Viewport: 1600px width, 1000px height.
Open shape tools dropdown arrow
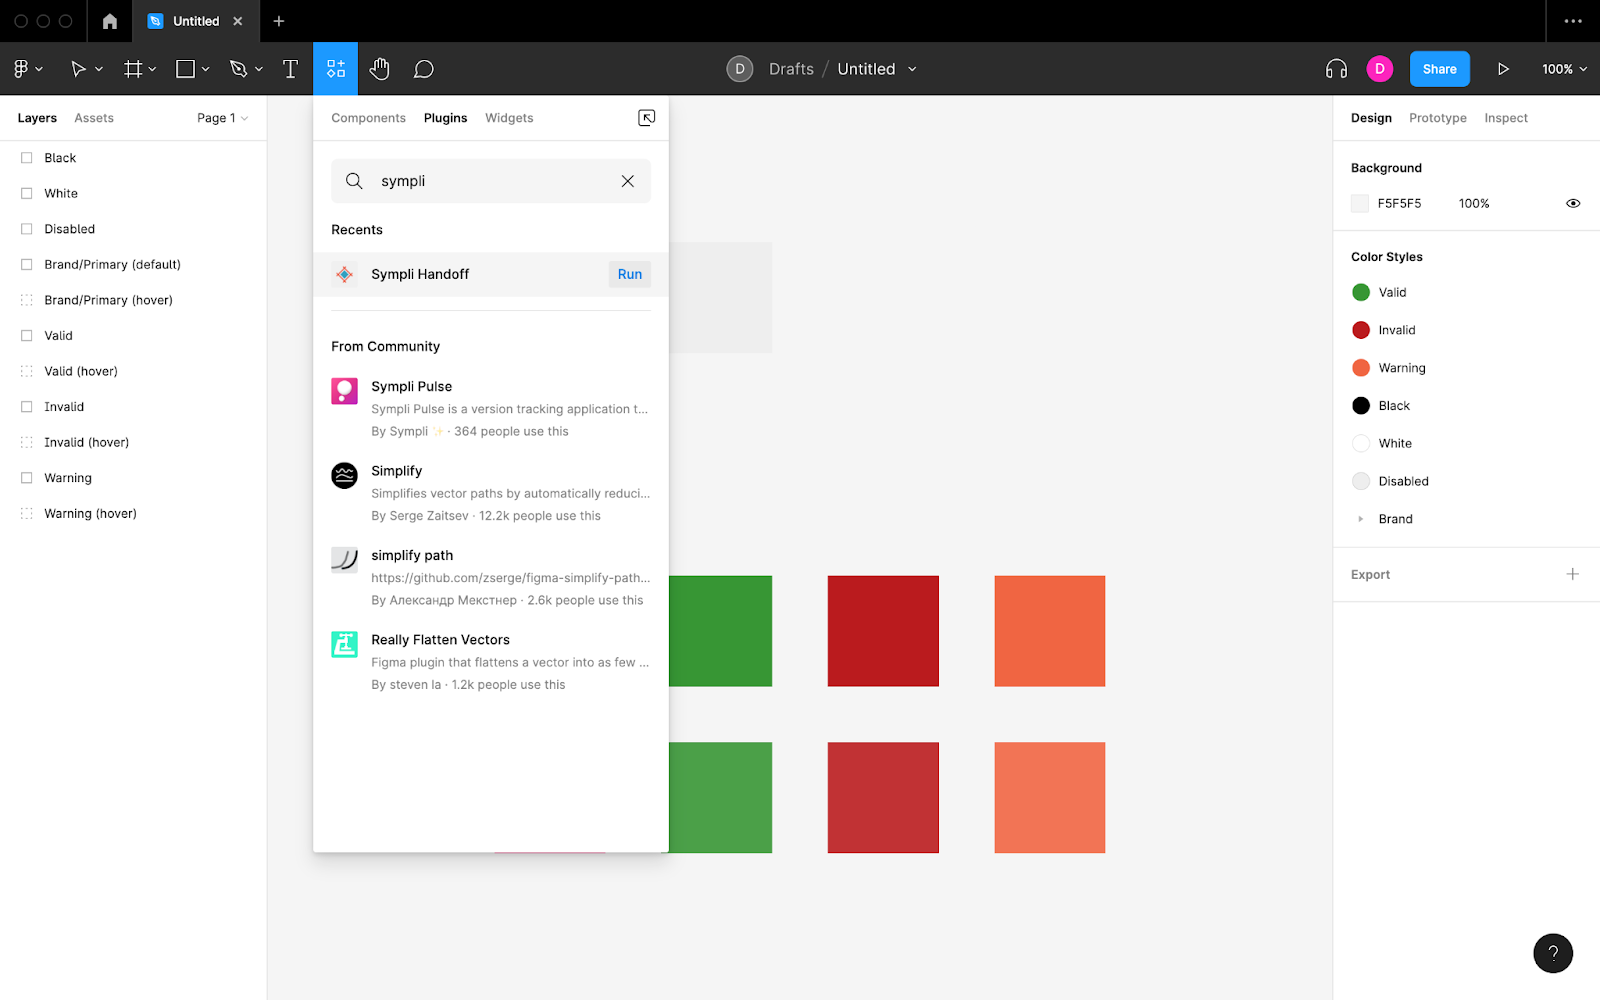pyautogui.click(x=206, y=69)
